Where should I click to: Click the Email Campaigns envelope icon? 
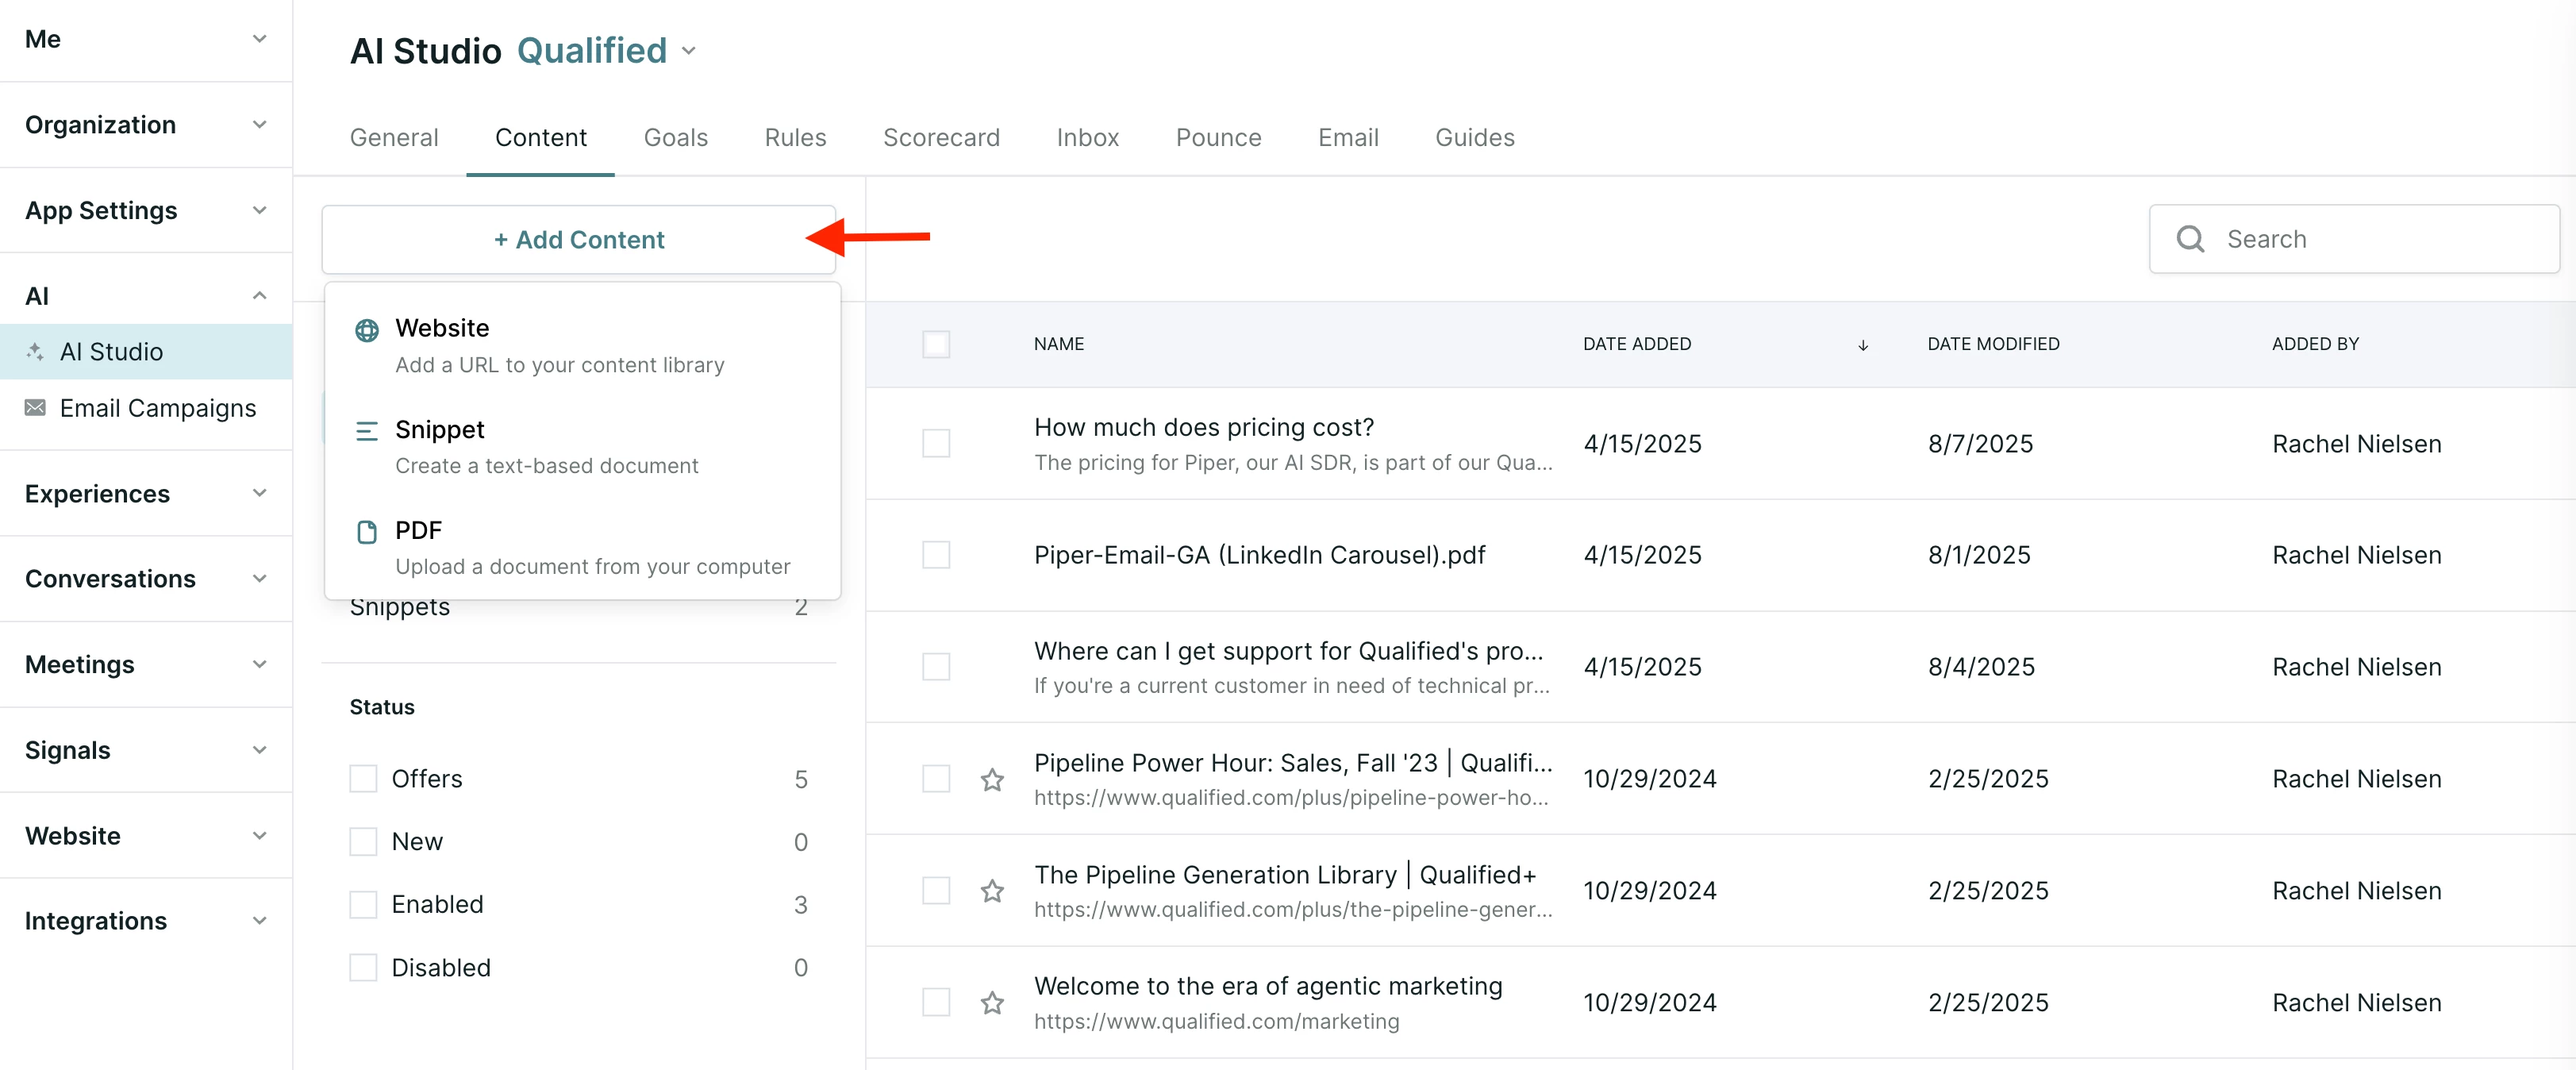(x=35, y=407)
